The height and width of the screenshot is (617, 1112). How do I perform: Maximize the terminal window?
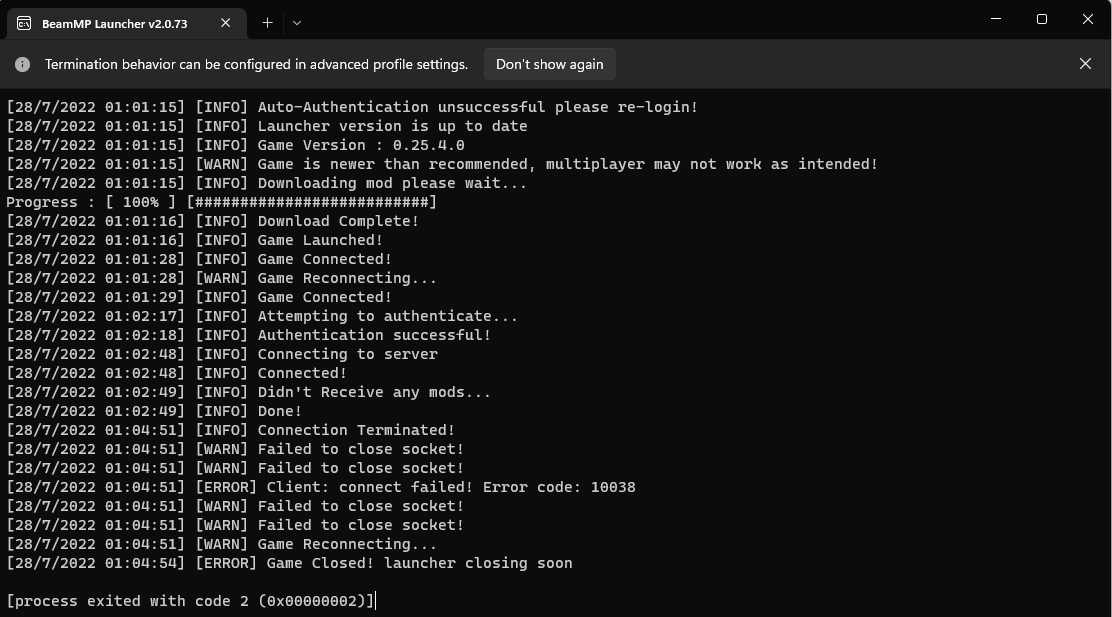(1042, 19)
